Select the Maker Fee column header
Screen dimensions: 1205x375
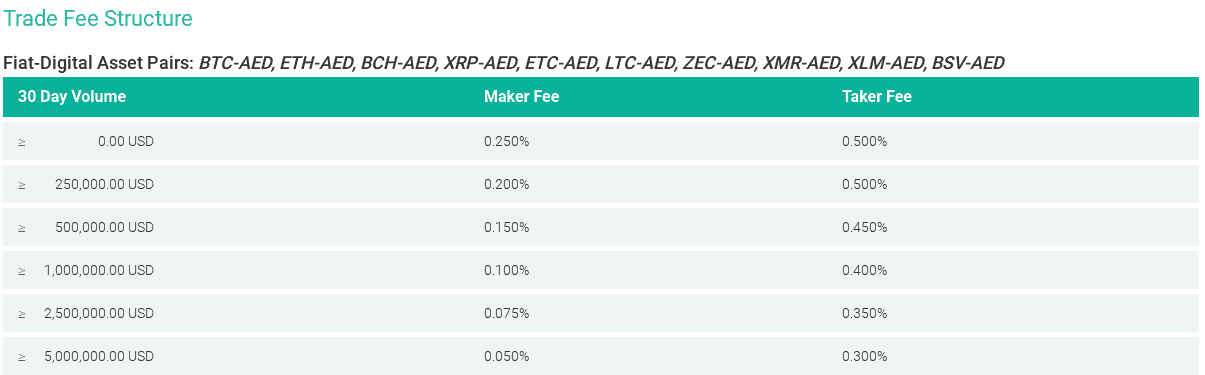[521, 97]
